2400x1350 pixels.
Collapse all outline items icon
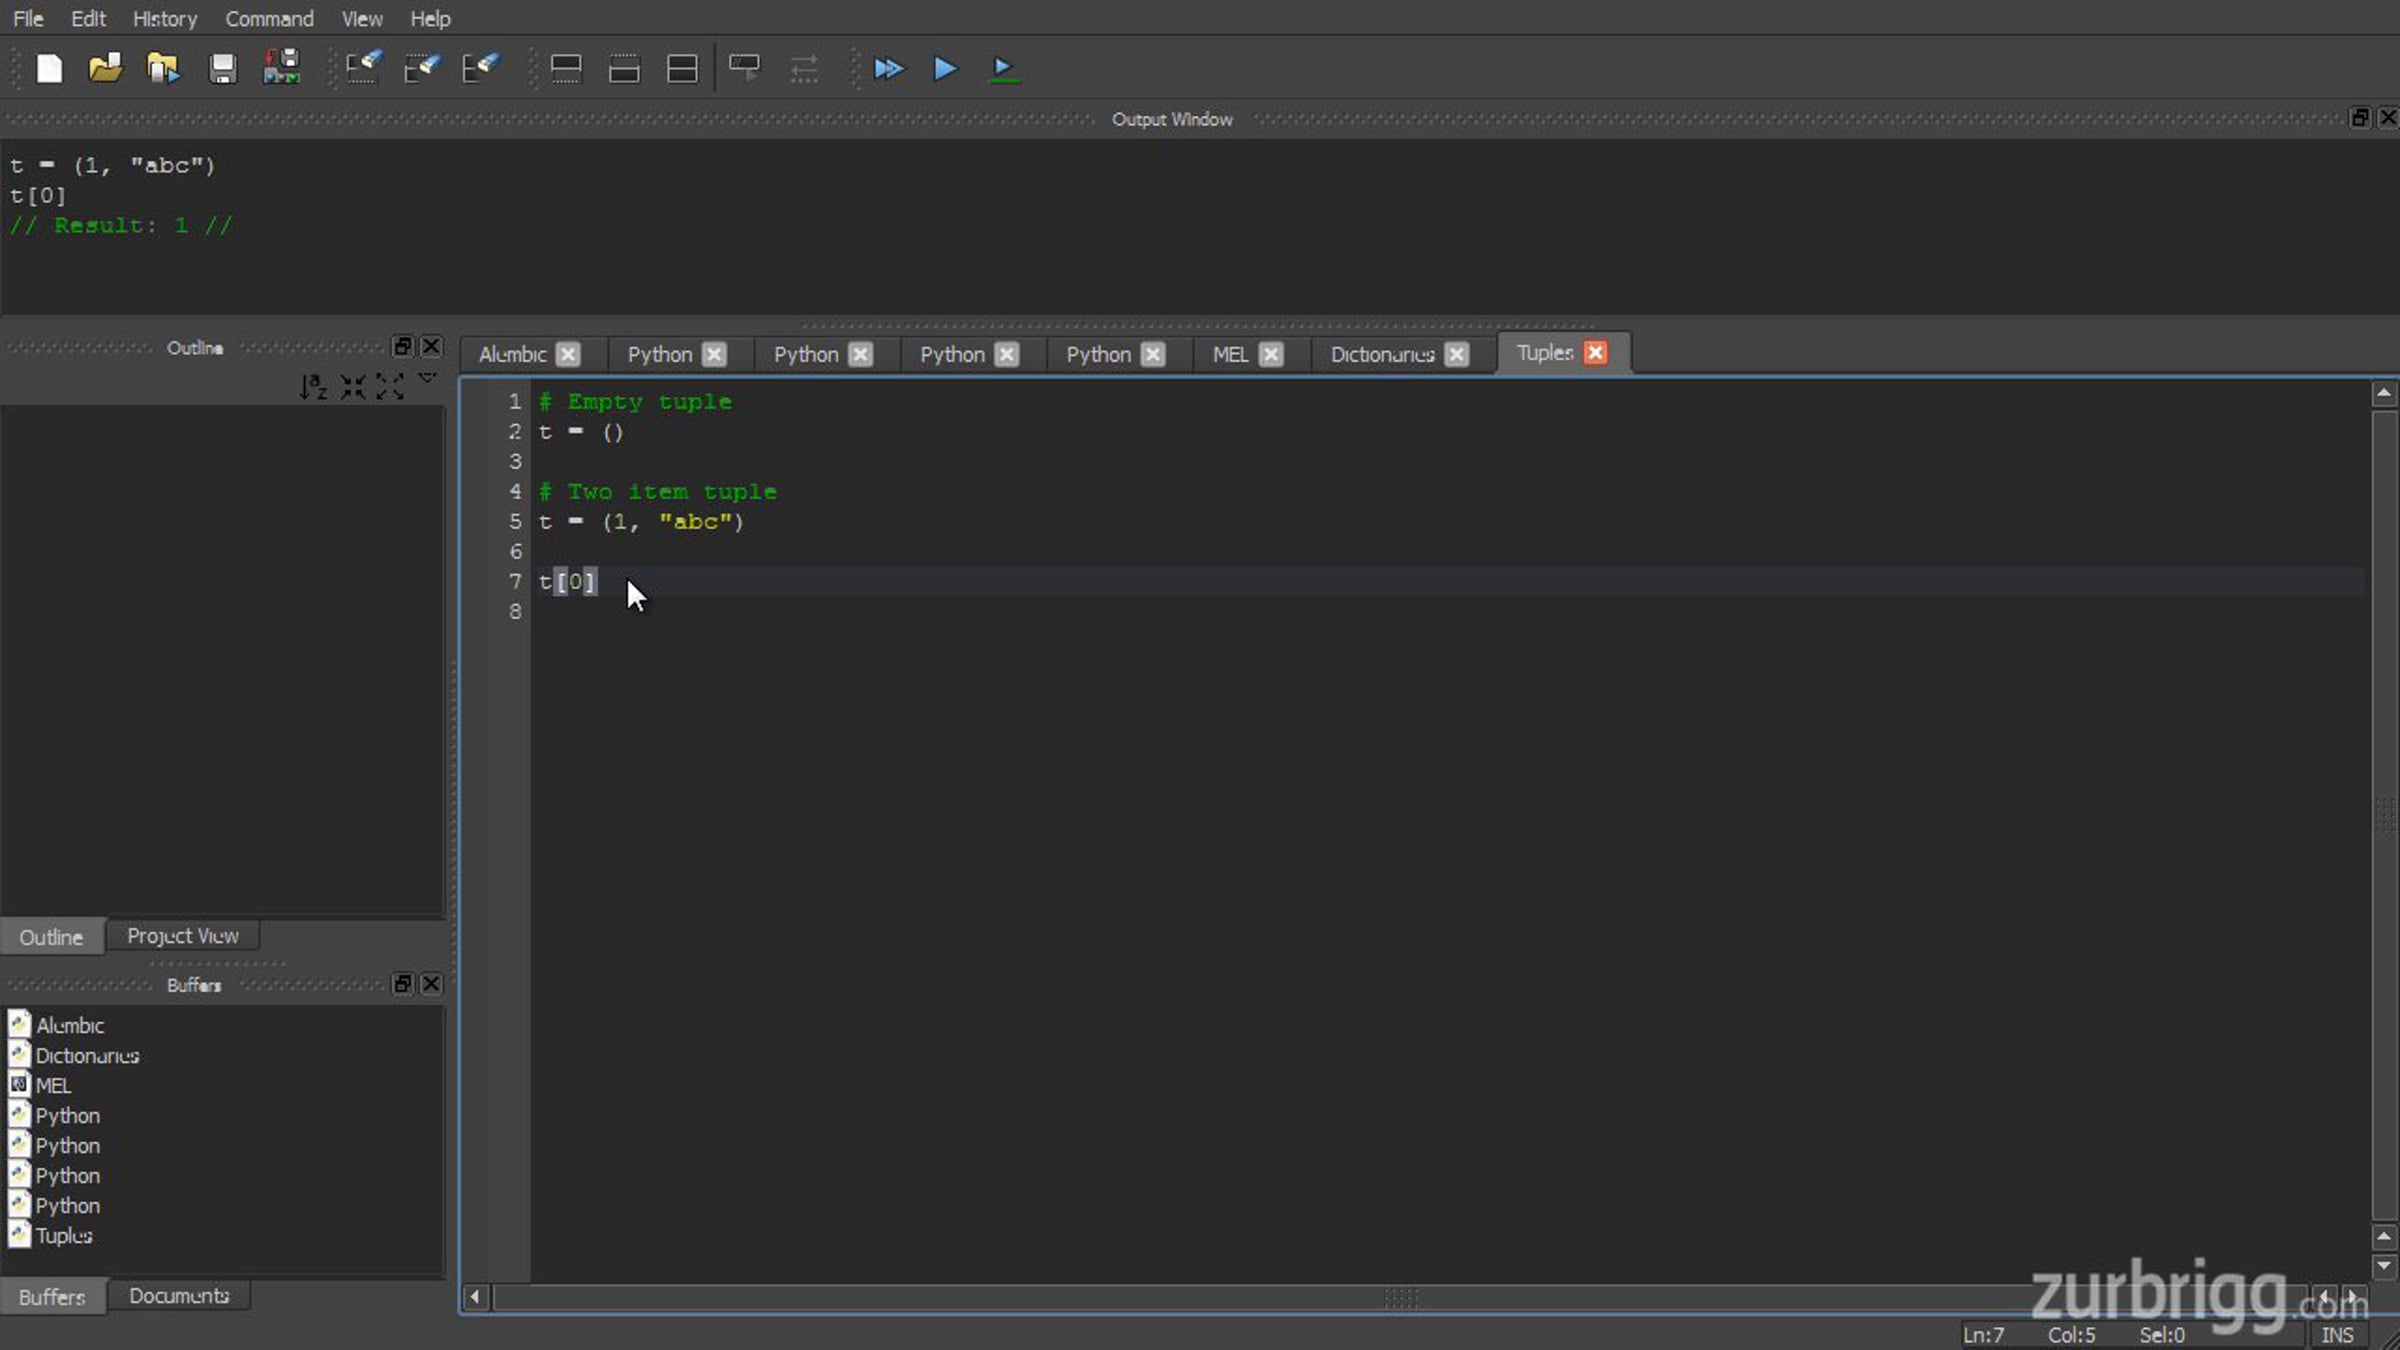click(x=352, y=386)
